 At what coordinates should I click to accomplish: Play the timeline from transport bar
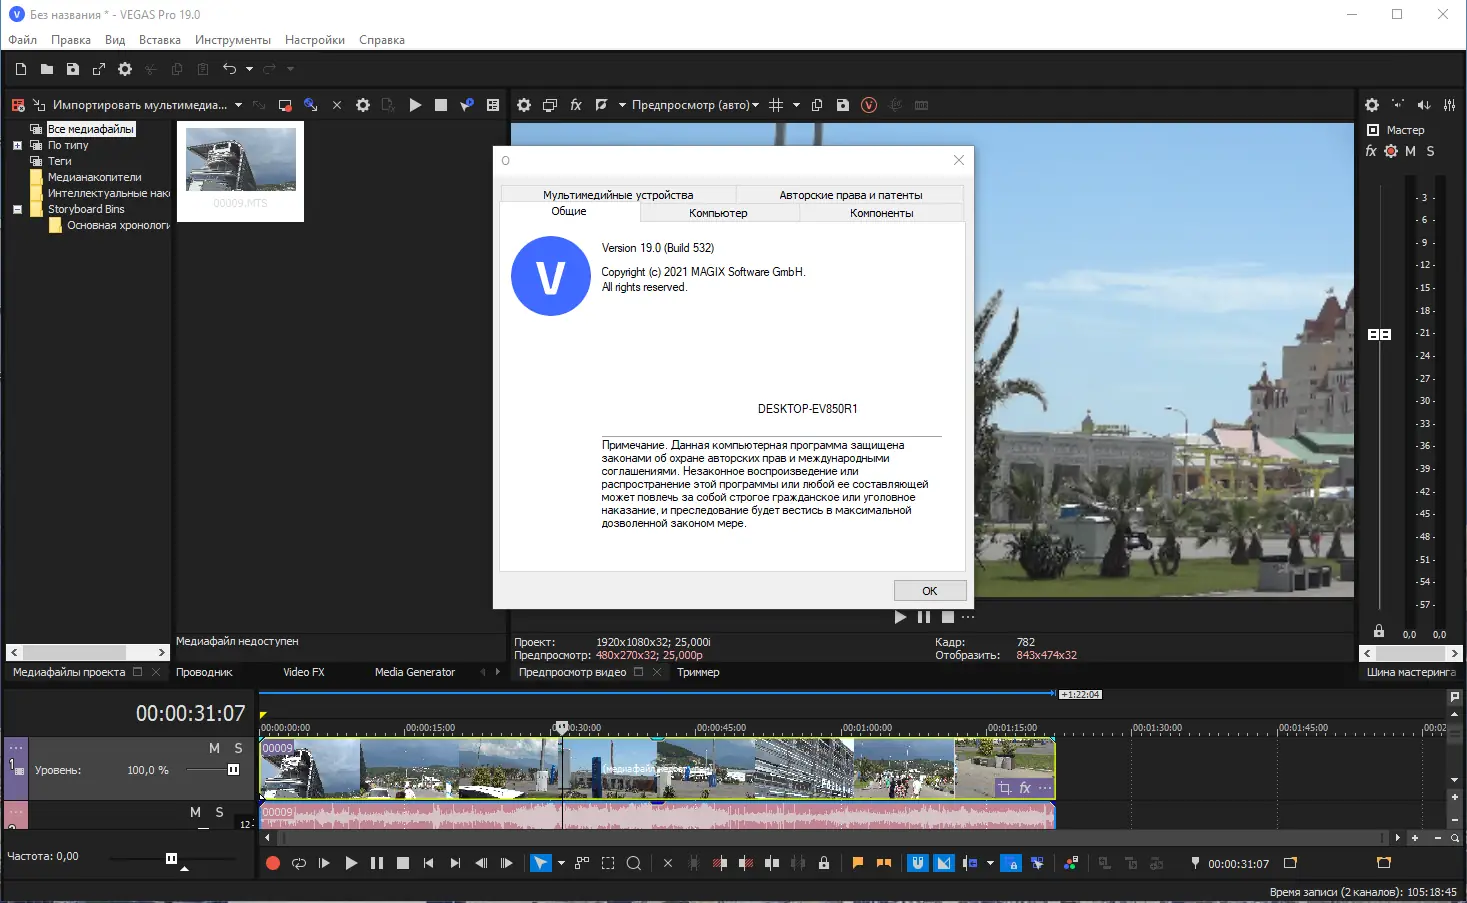coord(351,863)
